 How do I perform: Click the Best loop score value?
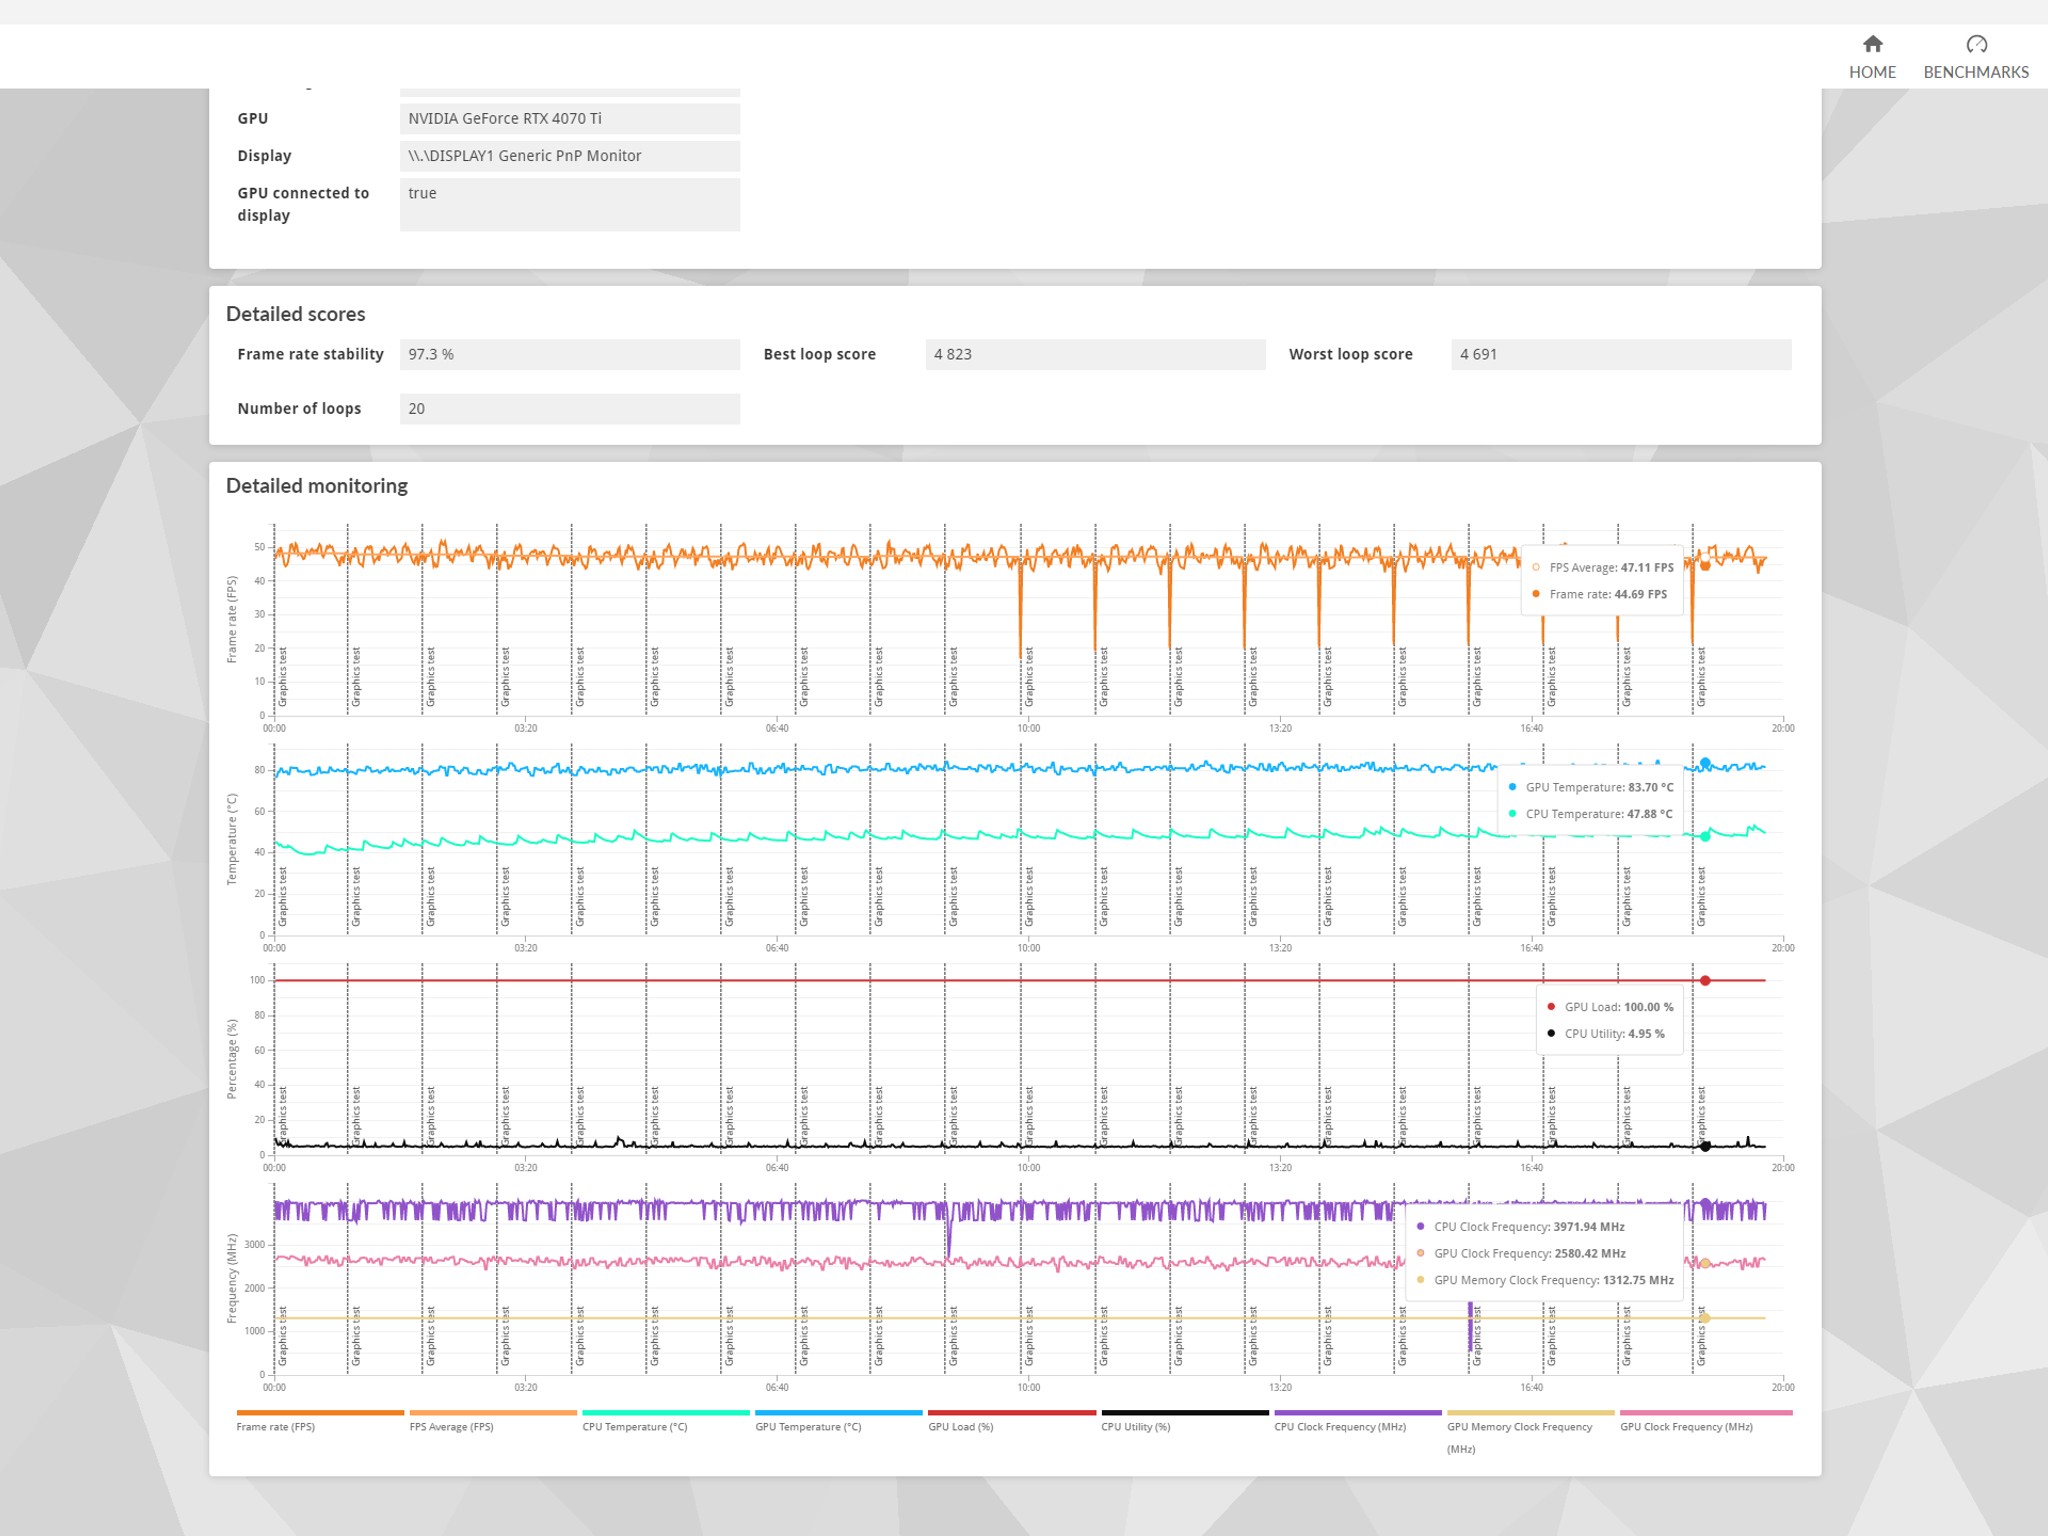point(1095,354)
